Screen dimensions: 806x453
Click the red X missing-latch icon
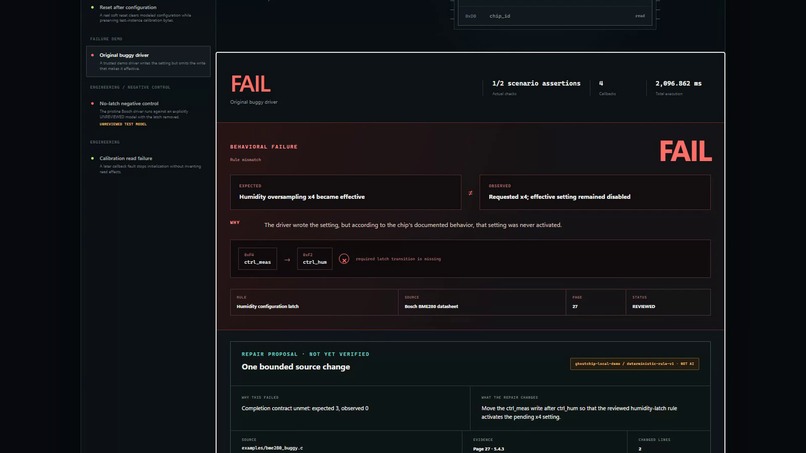pyautogui.click(x=344, y=259)
